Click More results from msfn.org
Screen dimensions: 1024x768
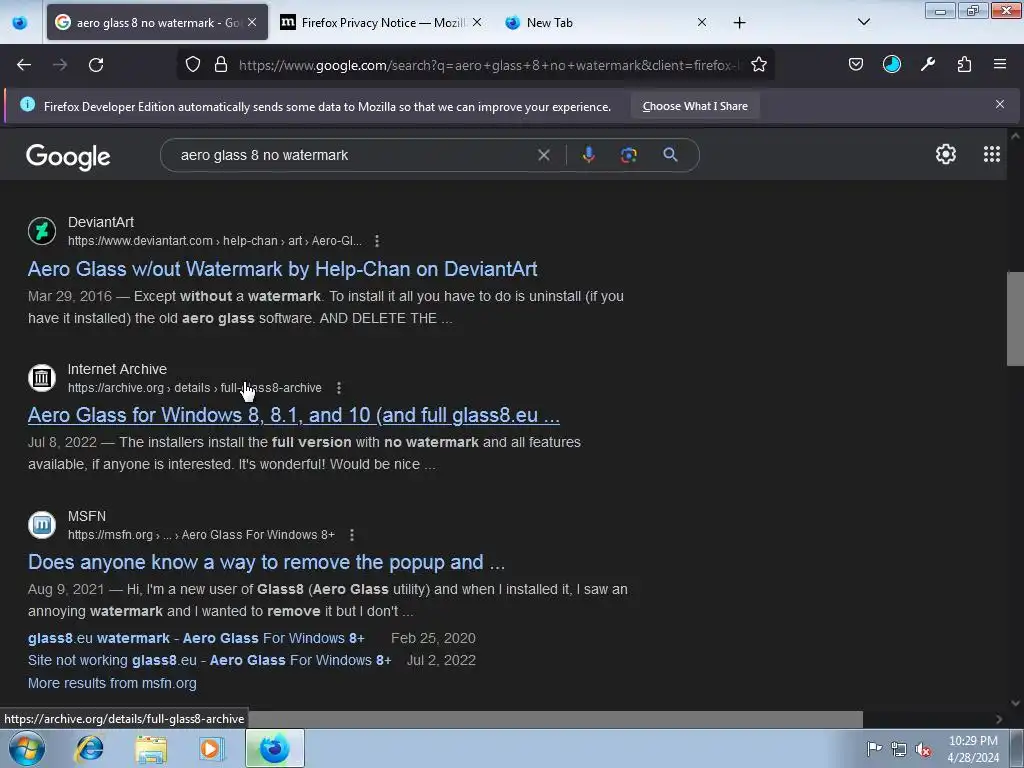[112, 683]
